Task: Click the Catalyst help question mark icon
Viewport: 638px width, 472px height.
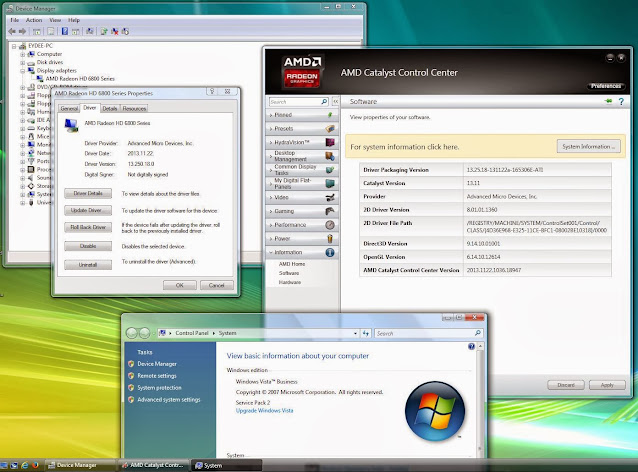Action: 621,101
